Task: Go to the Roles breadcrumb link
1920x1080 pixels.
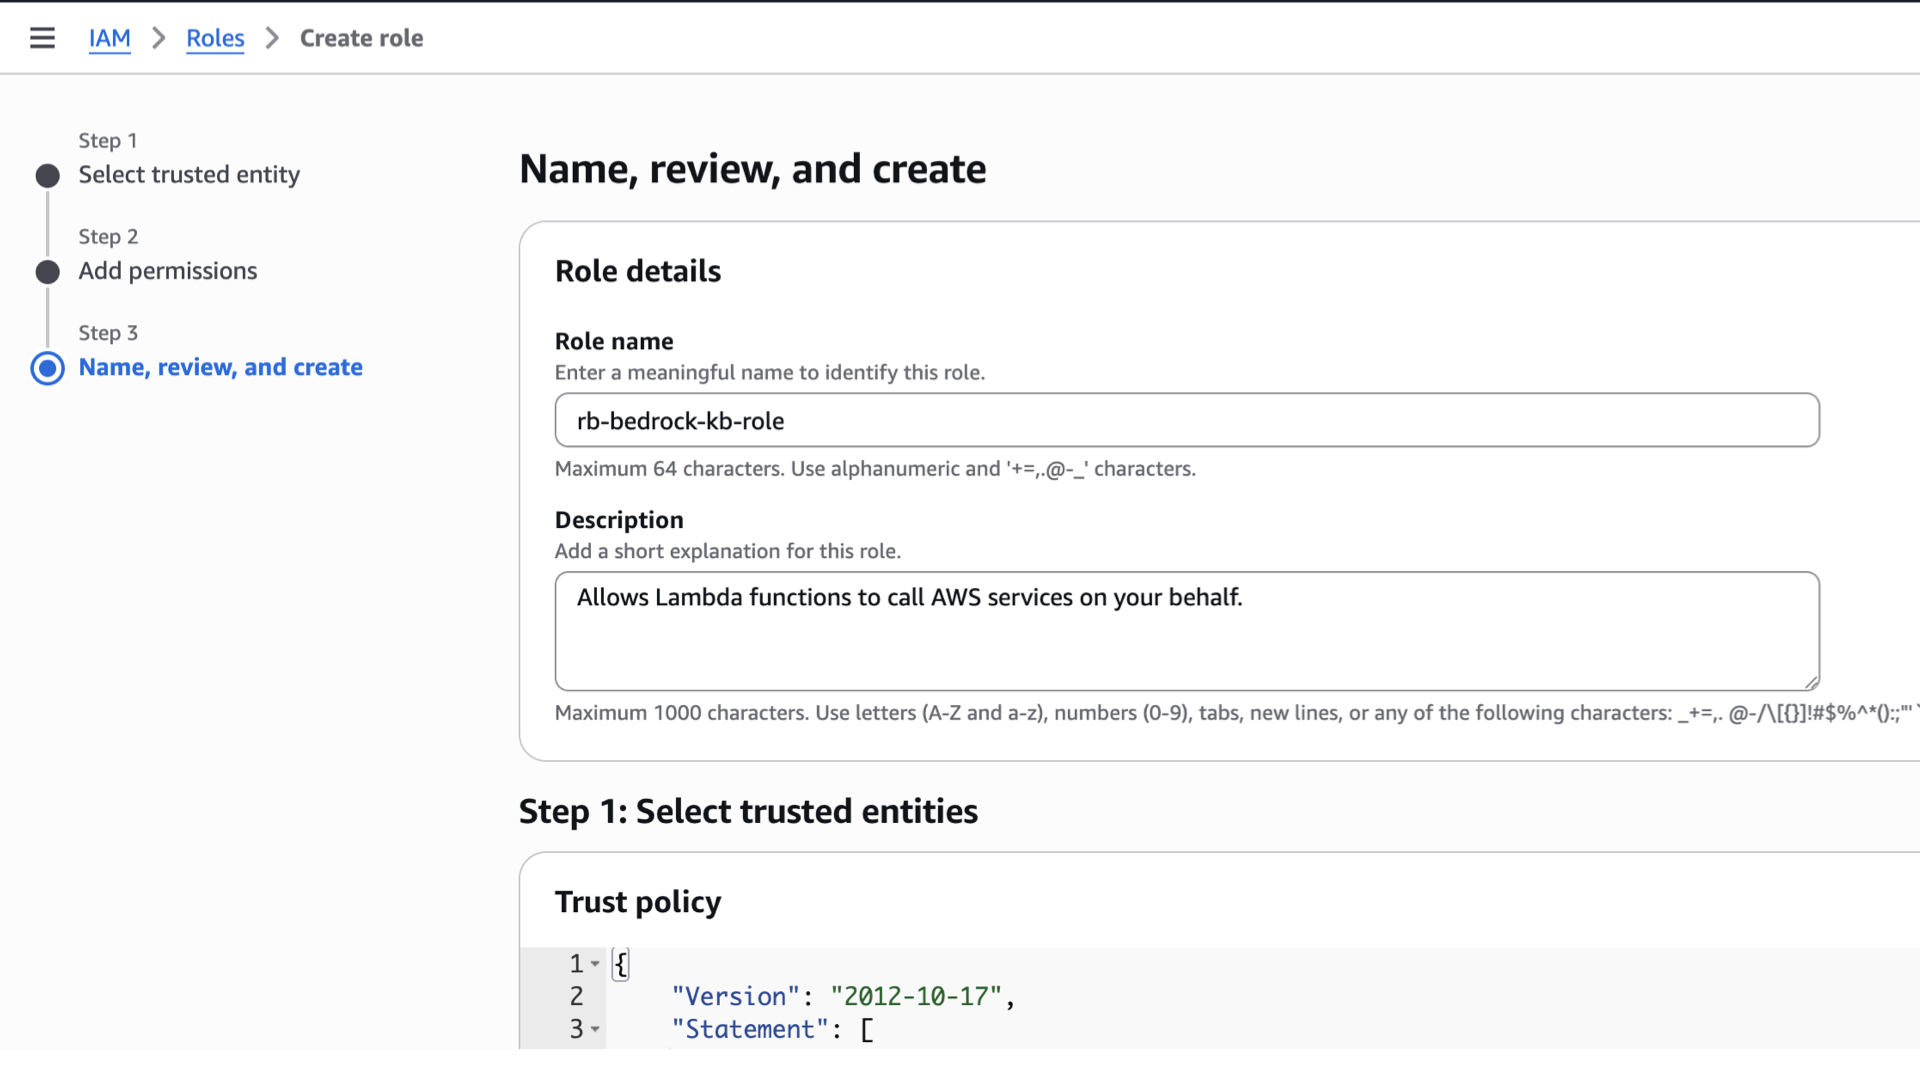Action: (215, 38)
